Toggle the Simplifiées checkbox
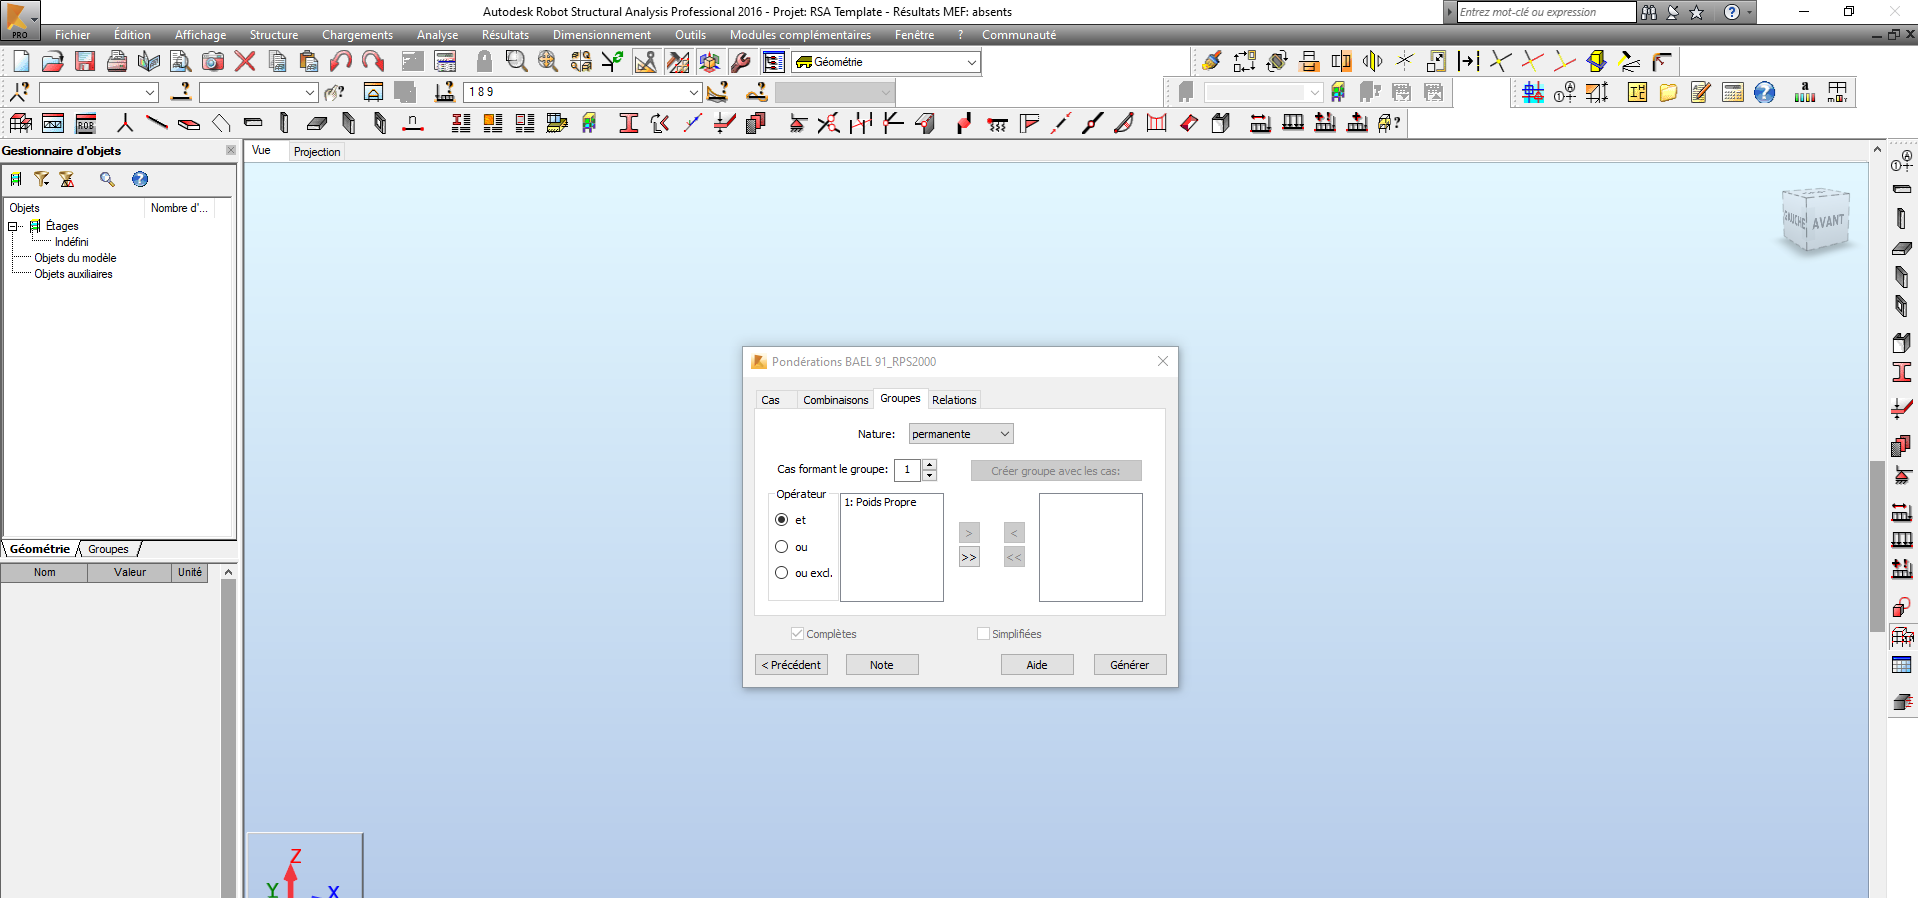1918x898 pixels. point(983,634)
